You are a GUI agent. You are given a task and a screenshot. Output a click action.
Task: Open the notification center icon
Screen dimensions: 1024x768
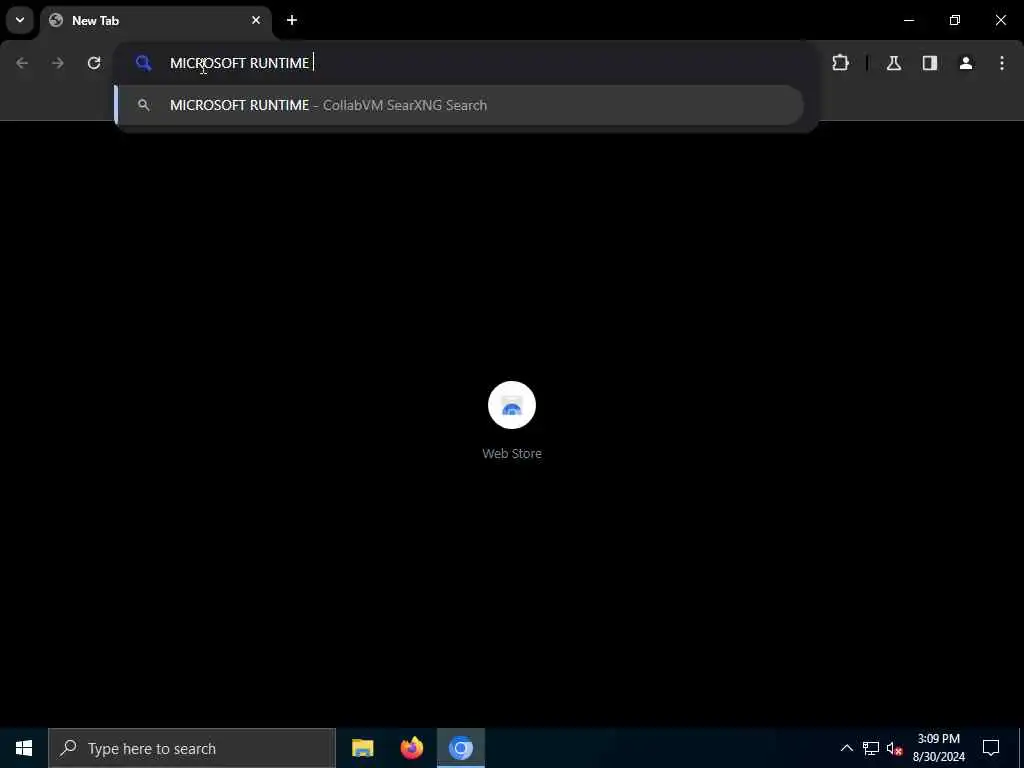coord(991,748)
